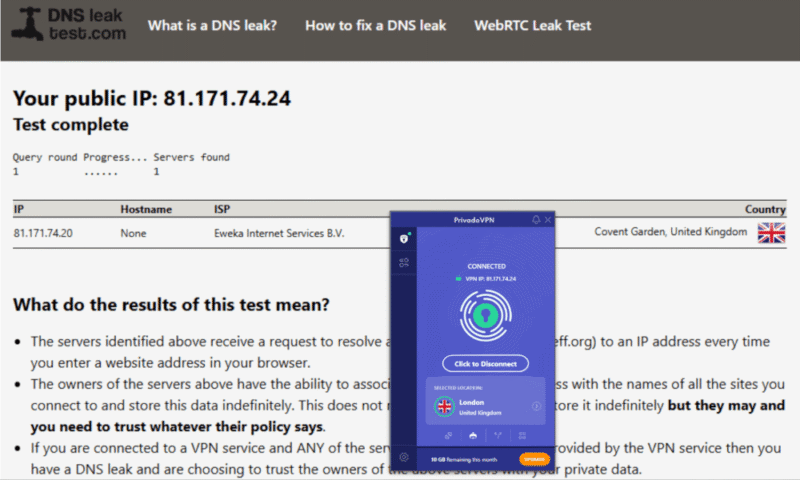Select the shield home icon in PrivadoVPN sidebar

coord(404,238)
